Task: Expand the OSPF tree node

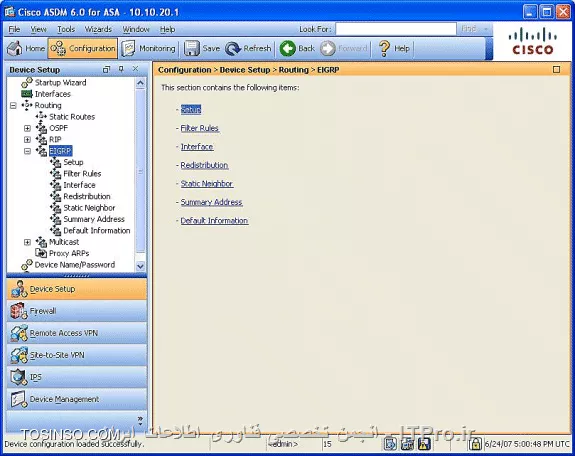Action: 27,128
